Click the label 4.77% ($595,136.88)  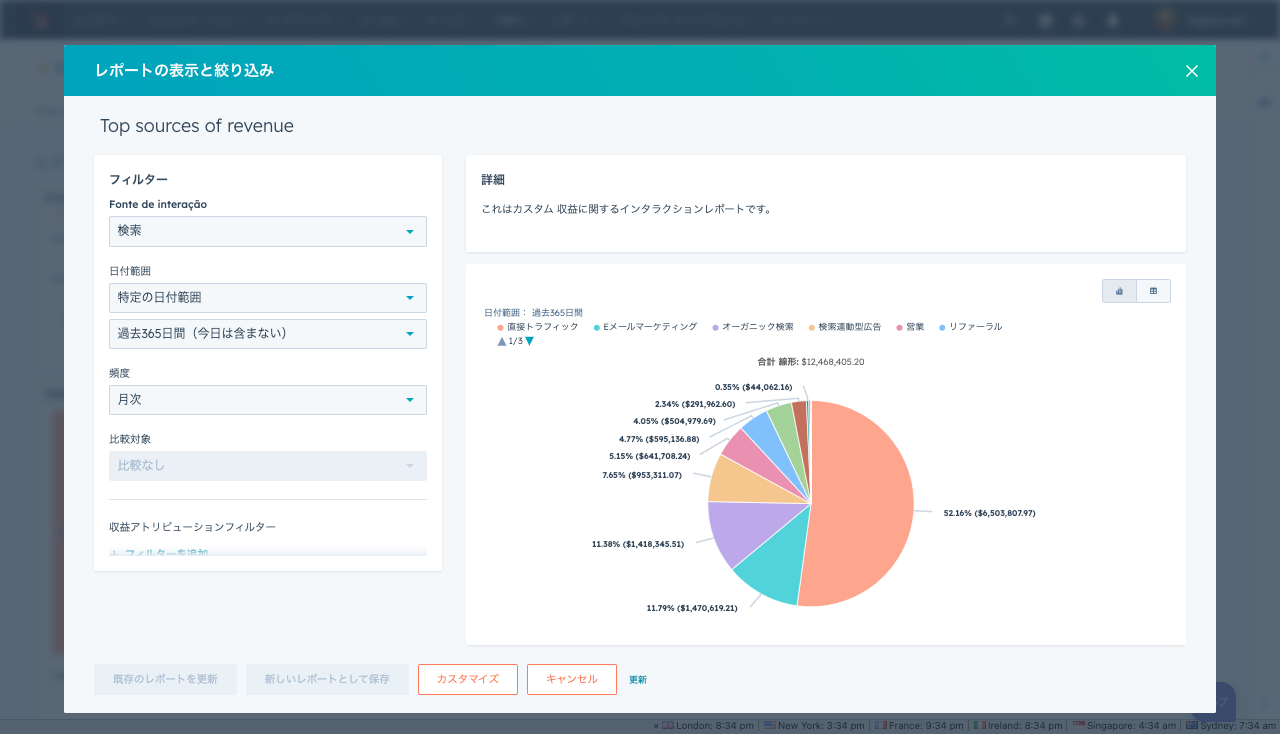(659, 439)
